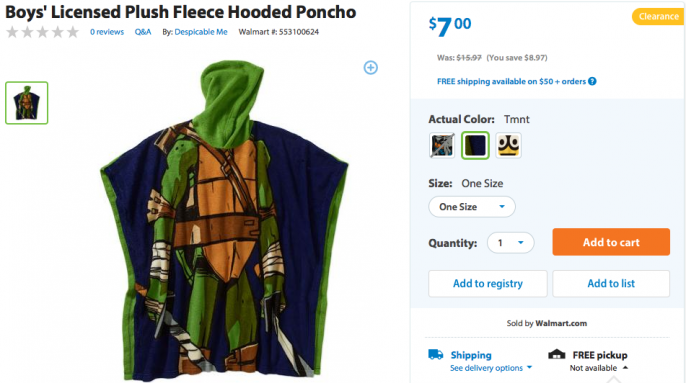Click the free pickup store icon
Screen dimensions: 686x383
coord(556,354)
